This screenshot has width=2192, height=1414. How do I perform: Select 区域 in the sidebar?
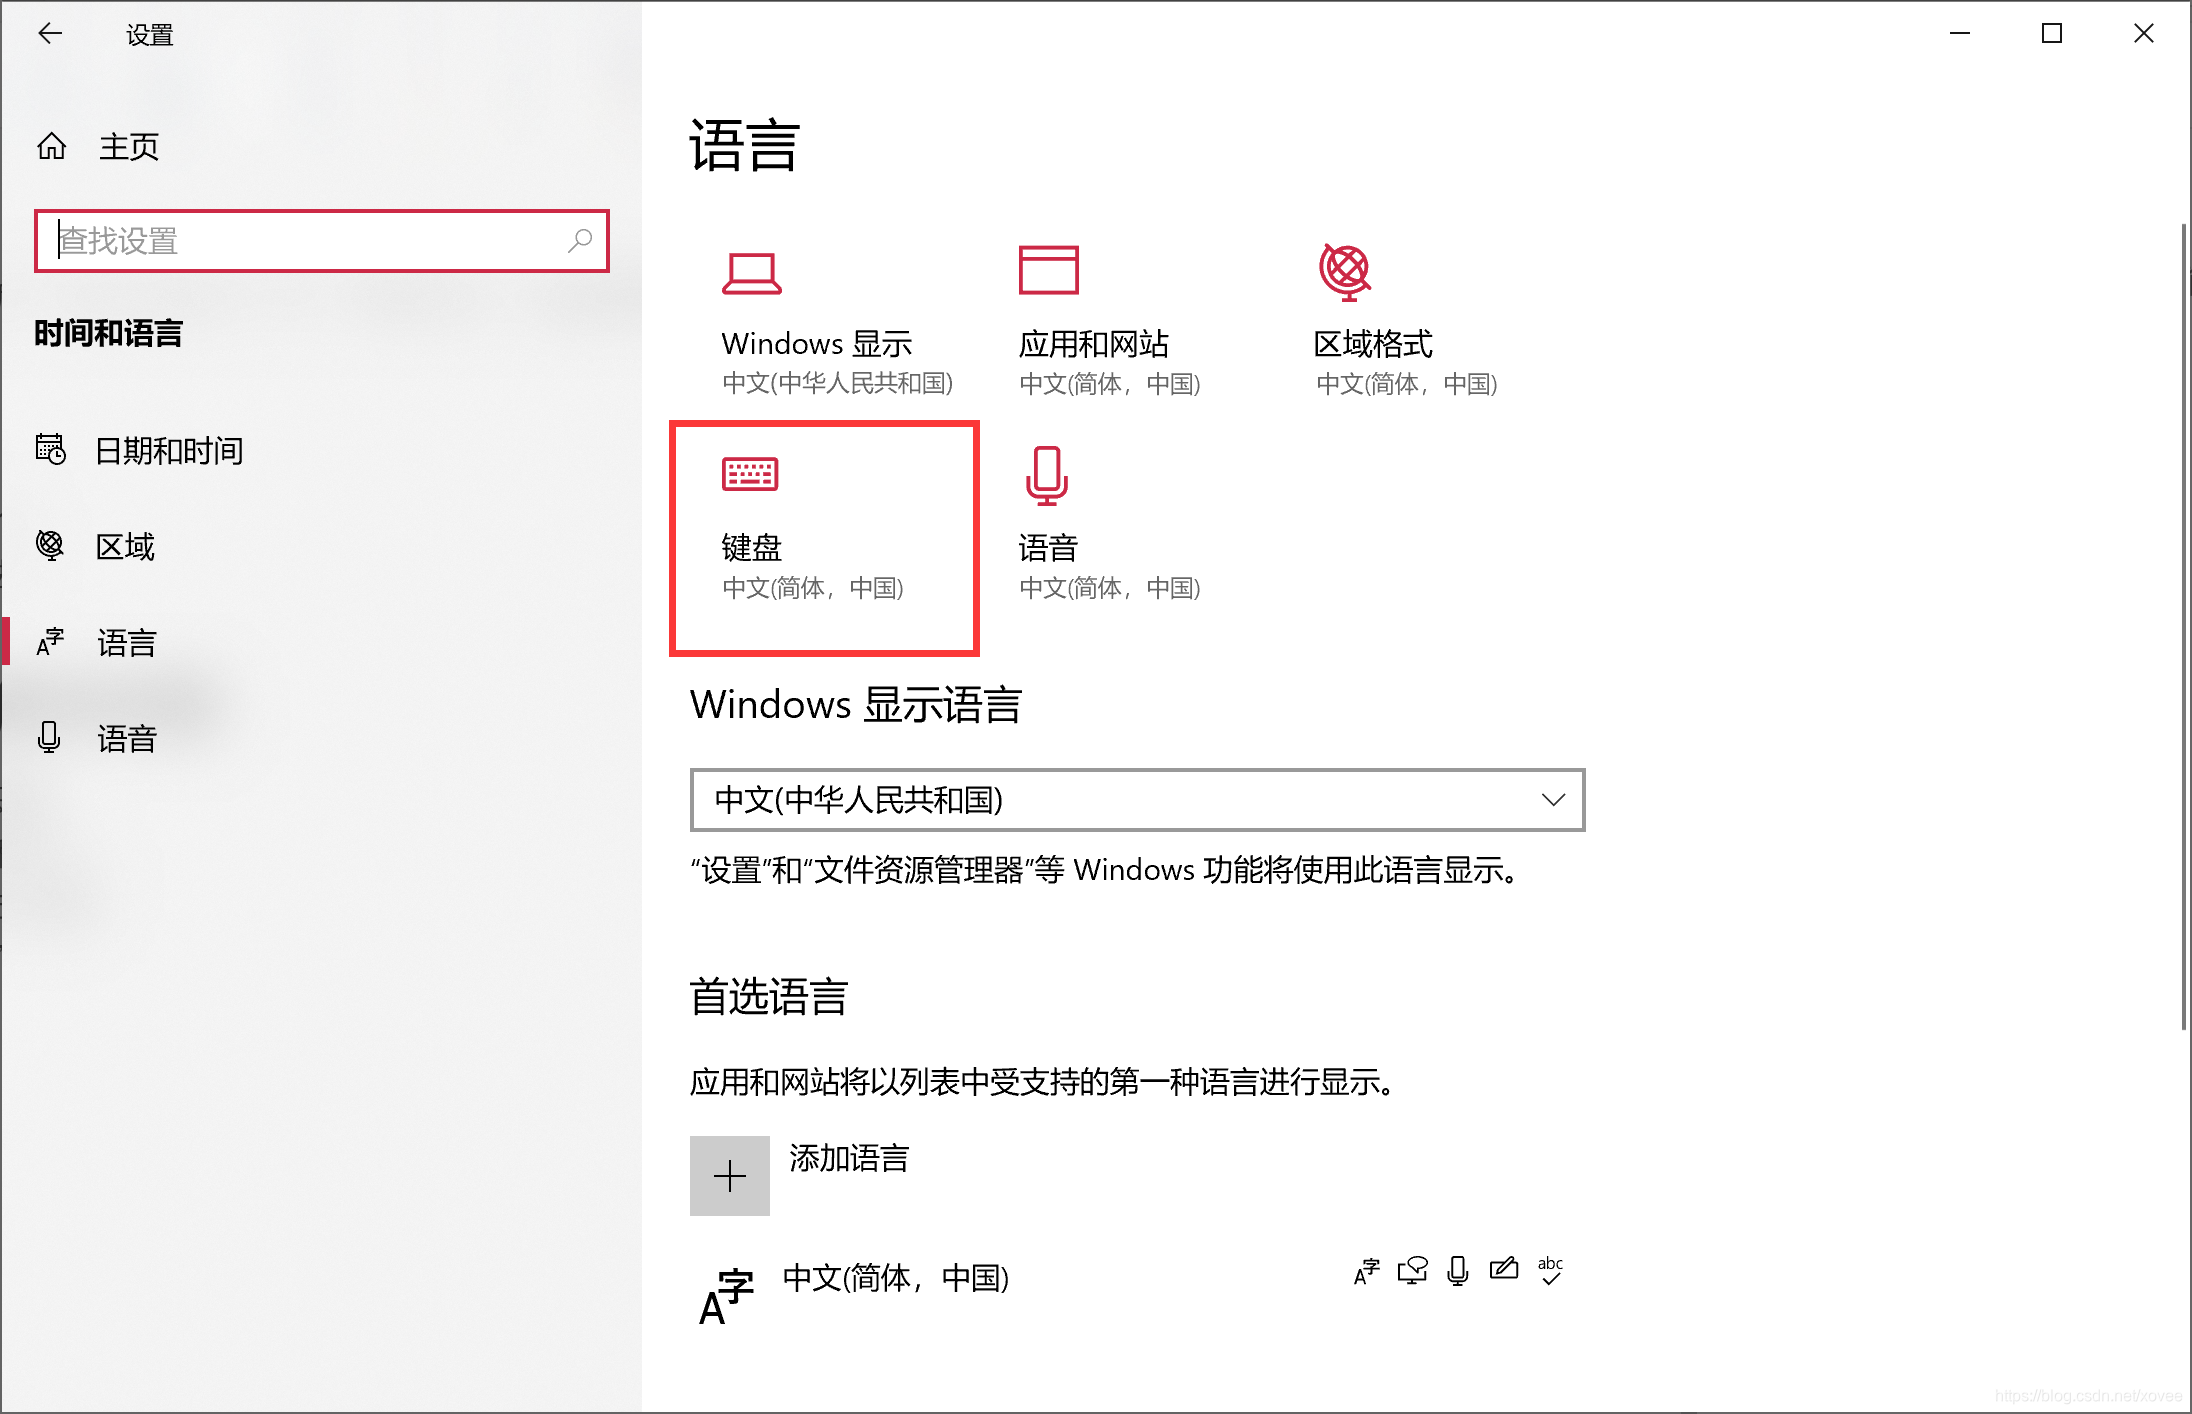pos(125,547)
